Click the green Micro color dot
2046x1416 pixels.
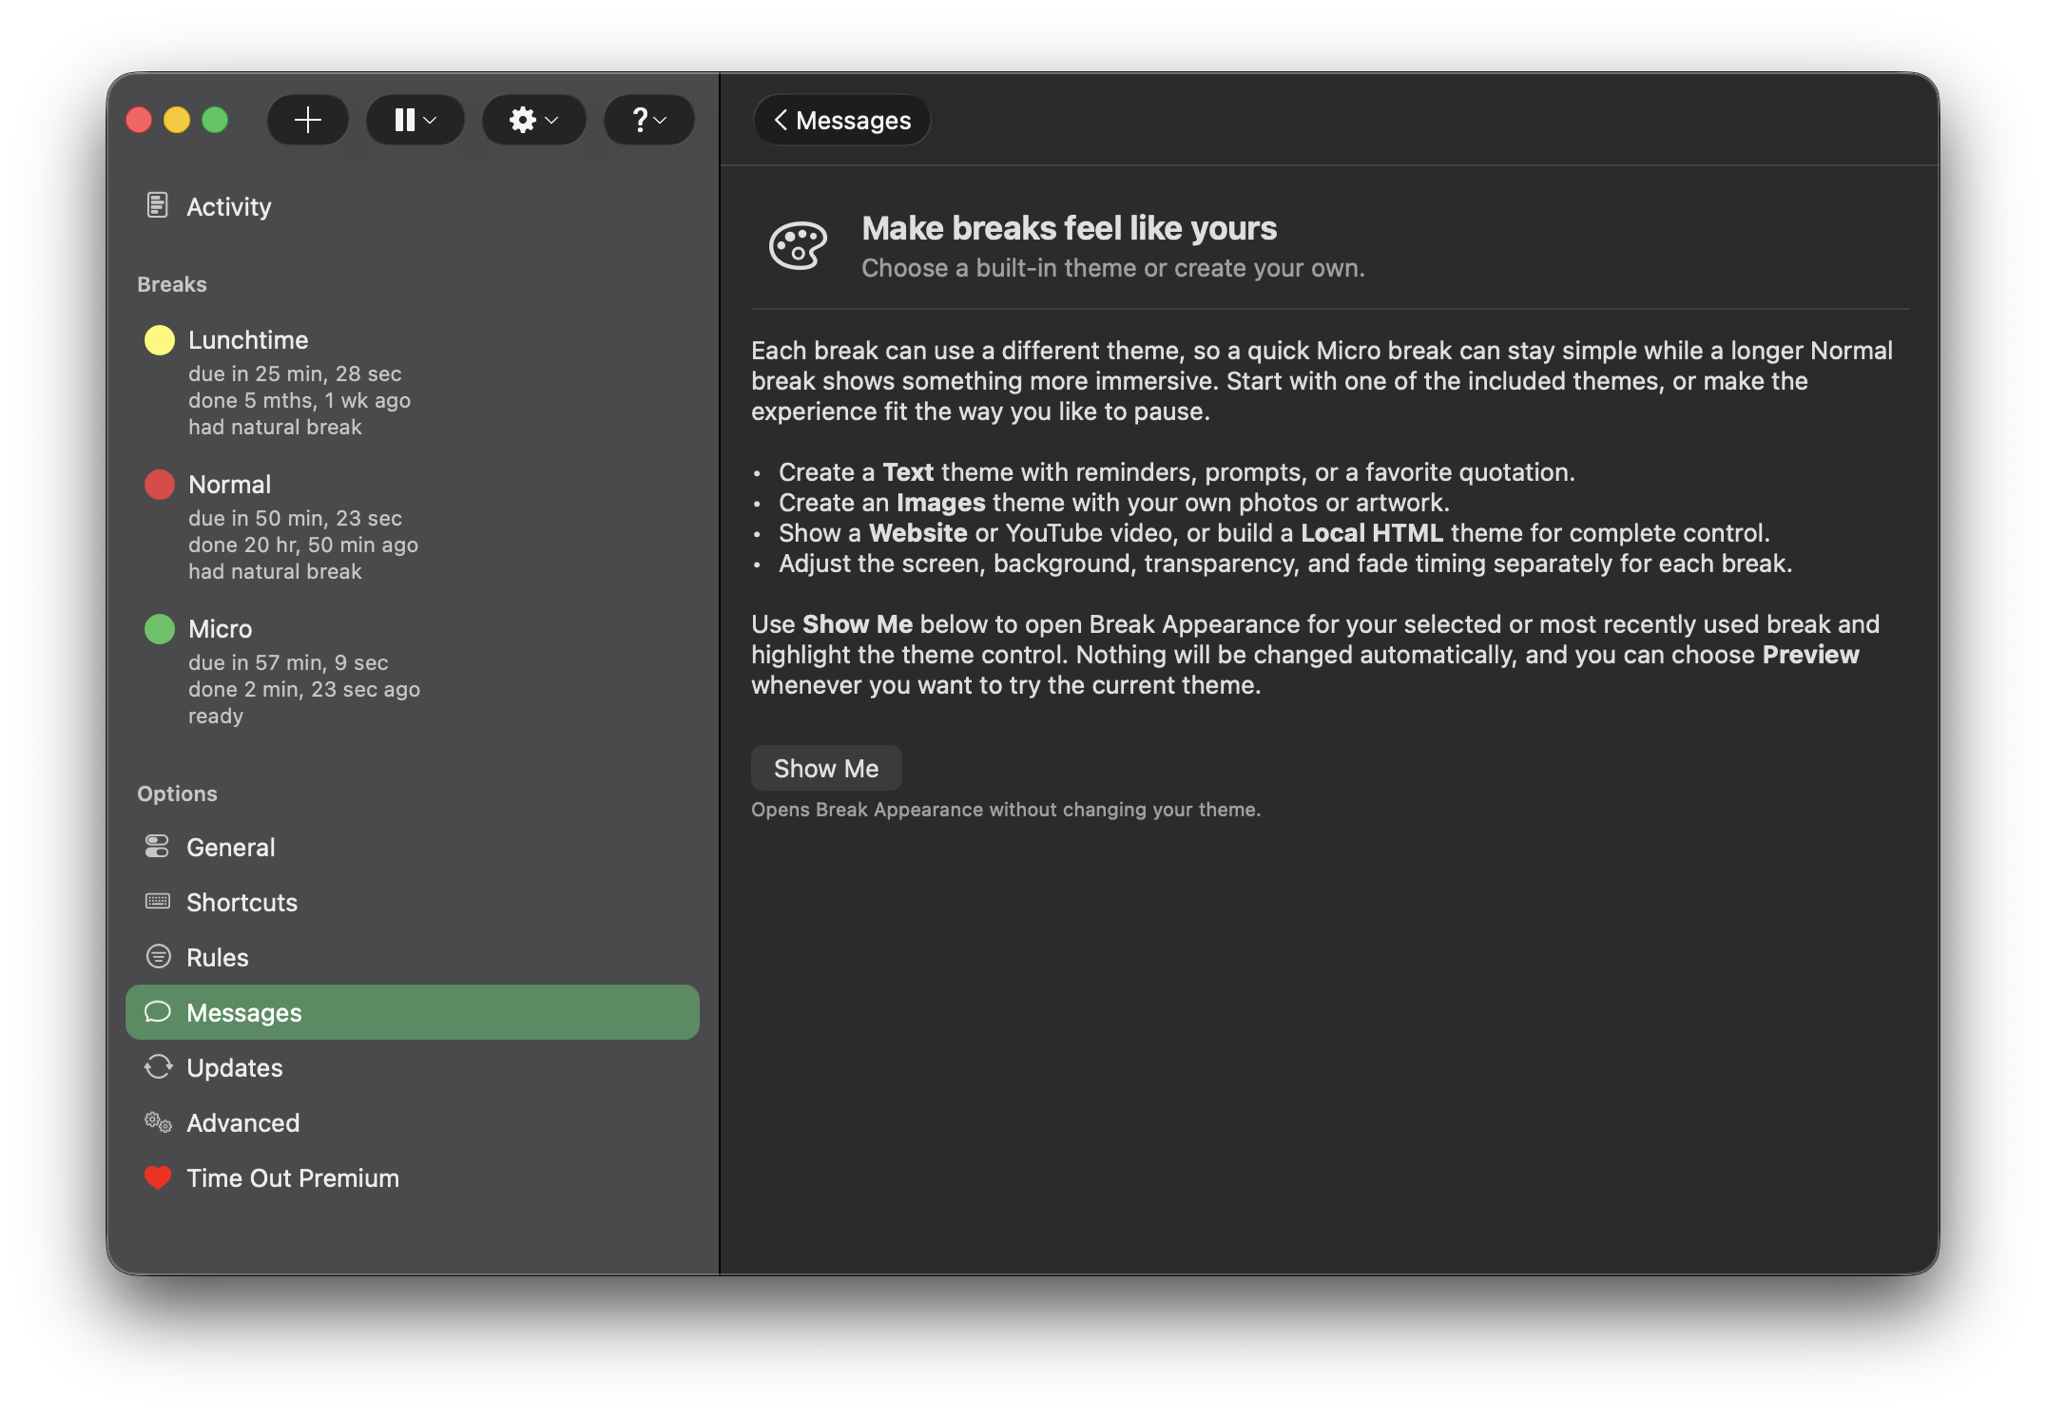(x=159, y=629)
